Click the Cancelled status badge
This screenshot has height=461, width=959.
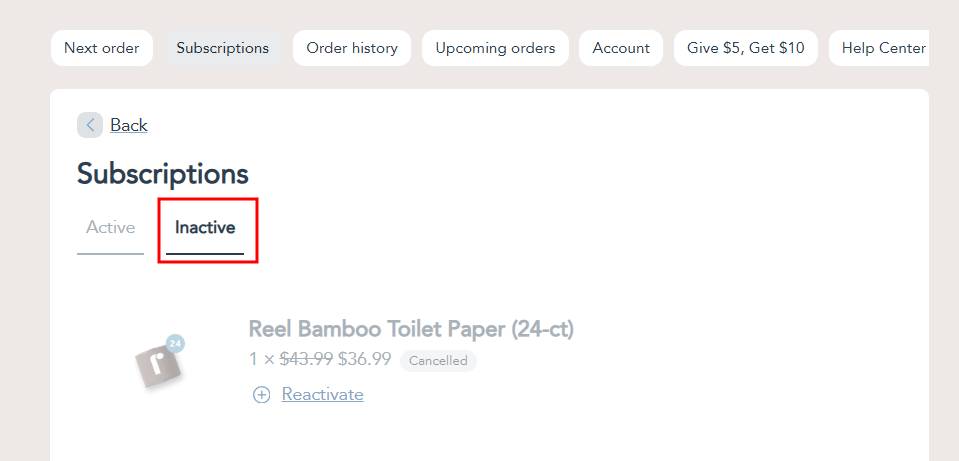(x=438, y=361)
